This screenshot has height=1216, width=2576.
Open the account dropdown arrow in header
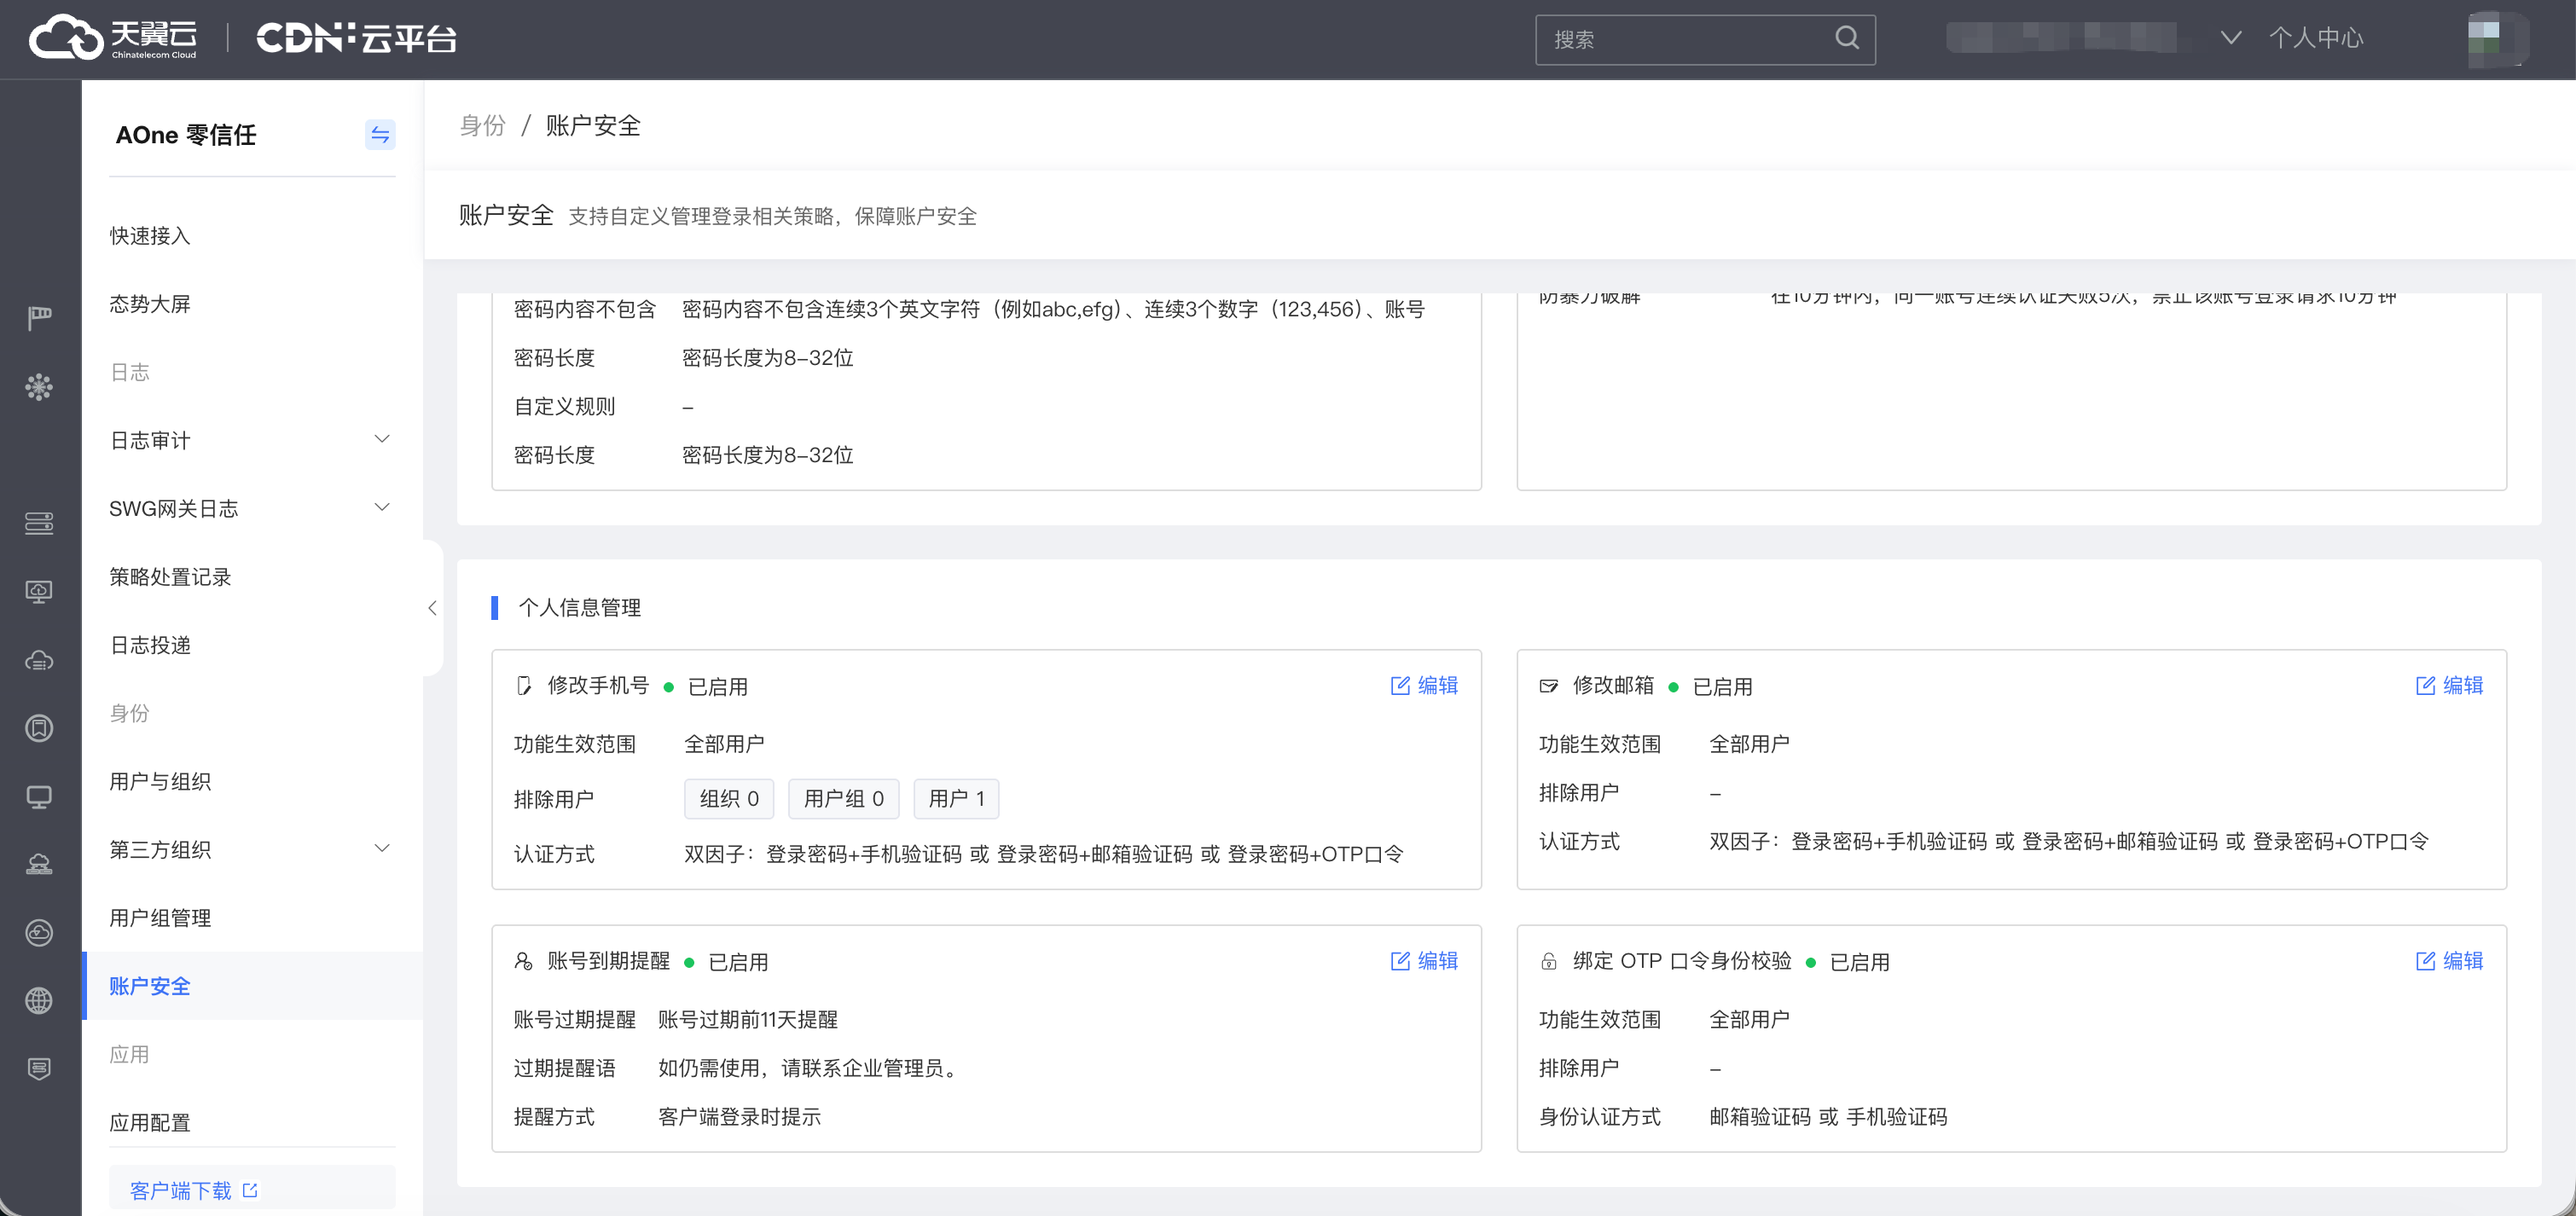(x=2230, y=38)
